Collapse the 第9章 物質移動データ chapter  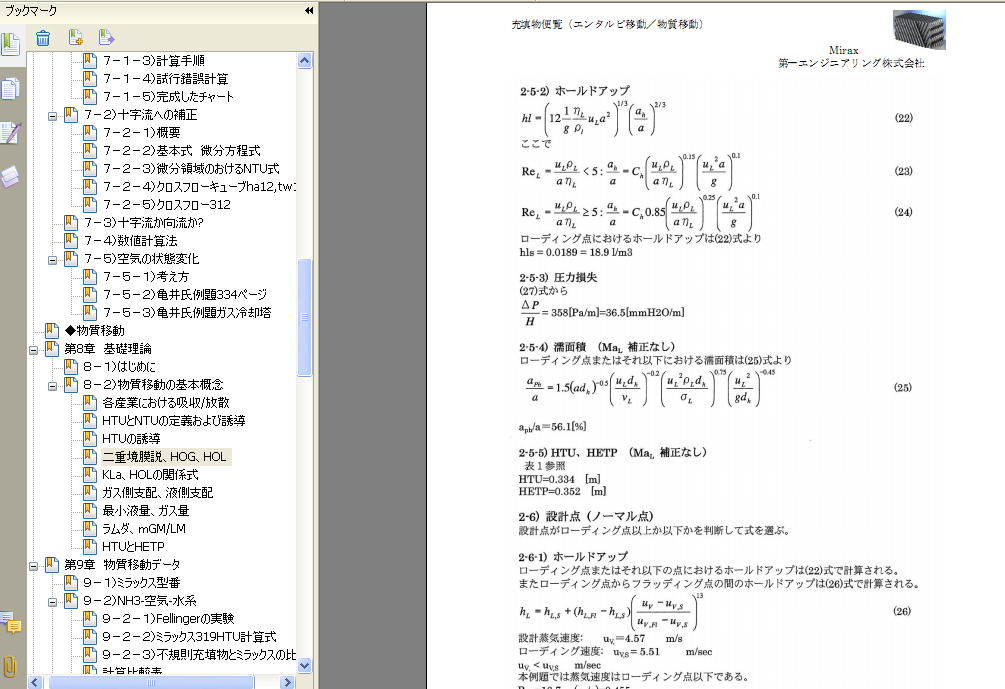pyautogui.click(x=33, y=566)
